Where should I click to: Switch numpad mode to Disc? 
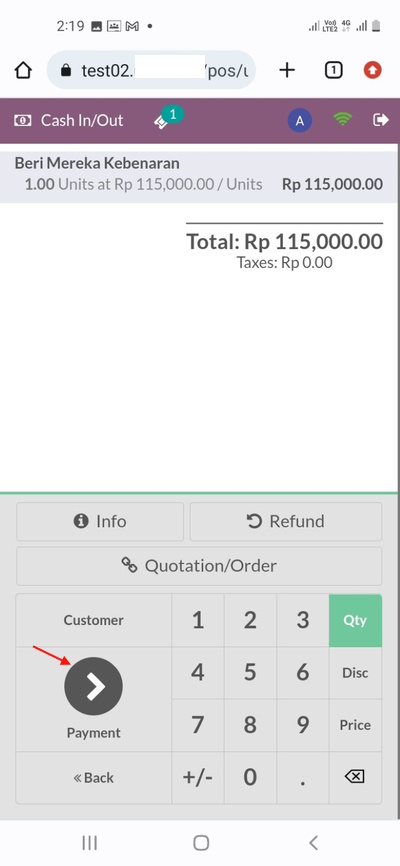pyautogui.click(x=355, y=673)
